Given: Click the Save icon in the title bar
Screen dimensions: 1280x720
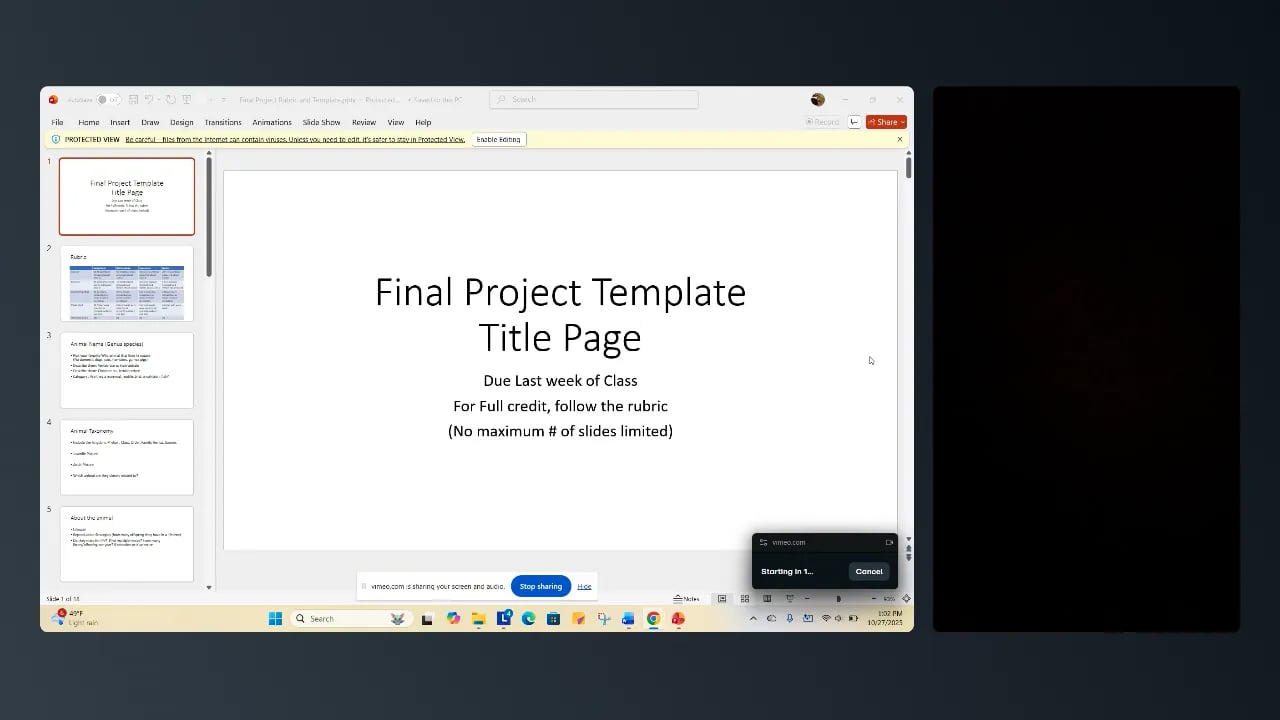Looking at the screenshot, I should click(133, 100).
